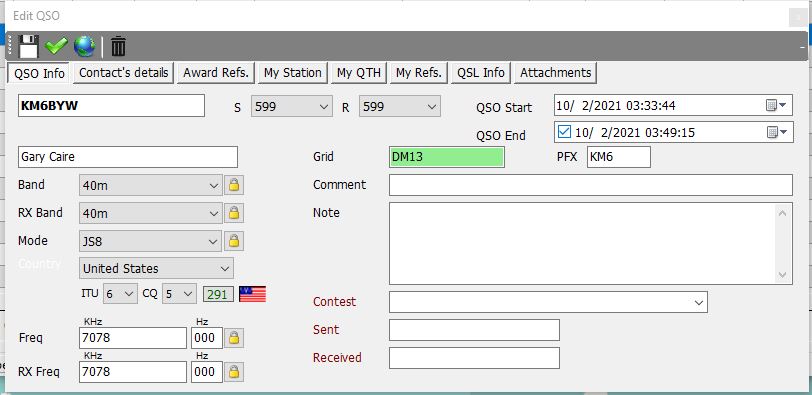Screen dimensions: 812x395
Task: Open the QSO End calendar picker
Action: 777,133
